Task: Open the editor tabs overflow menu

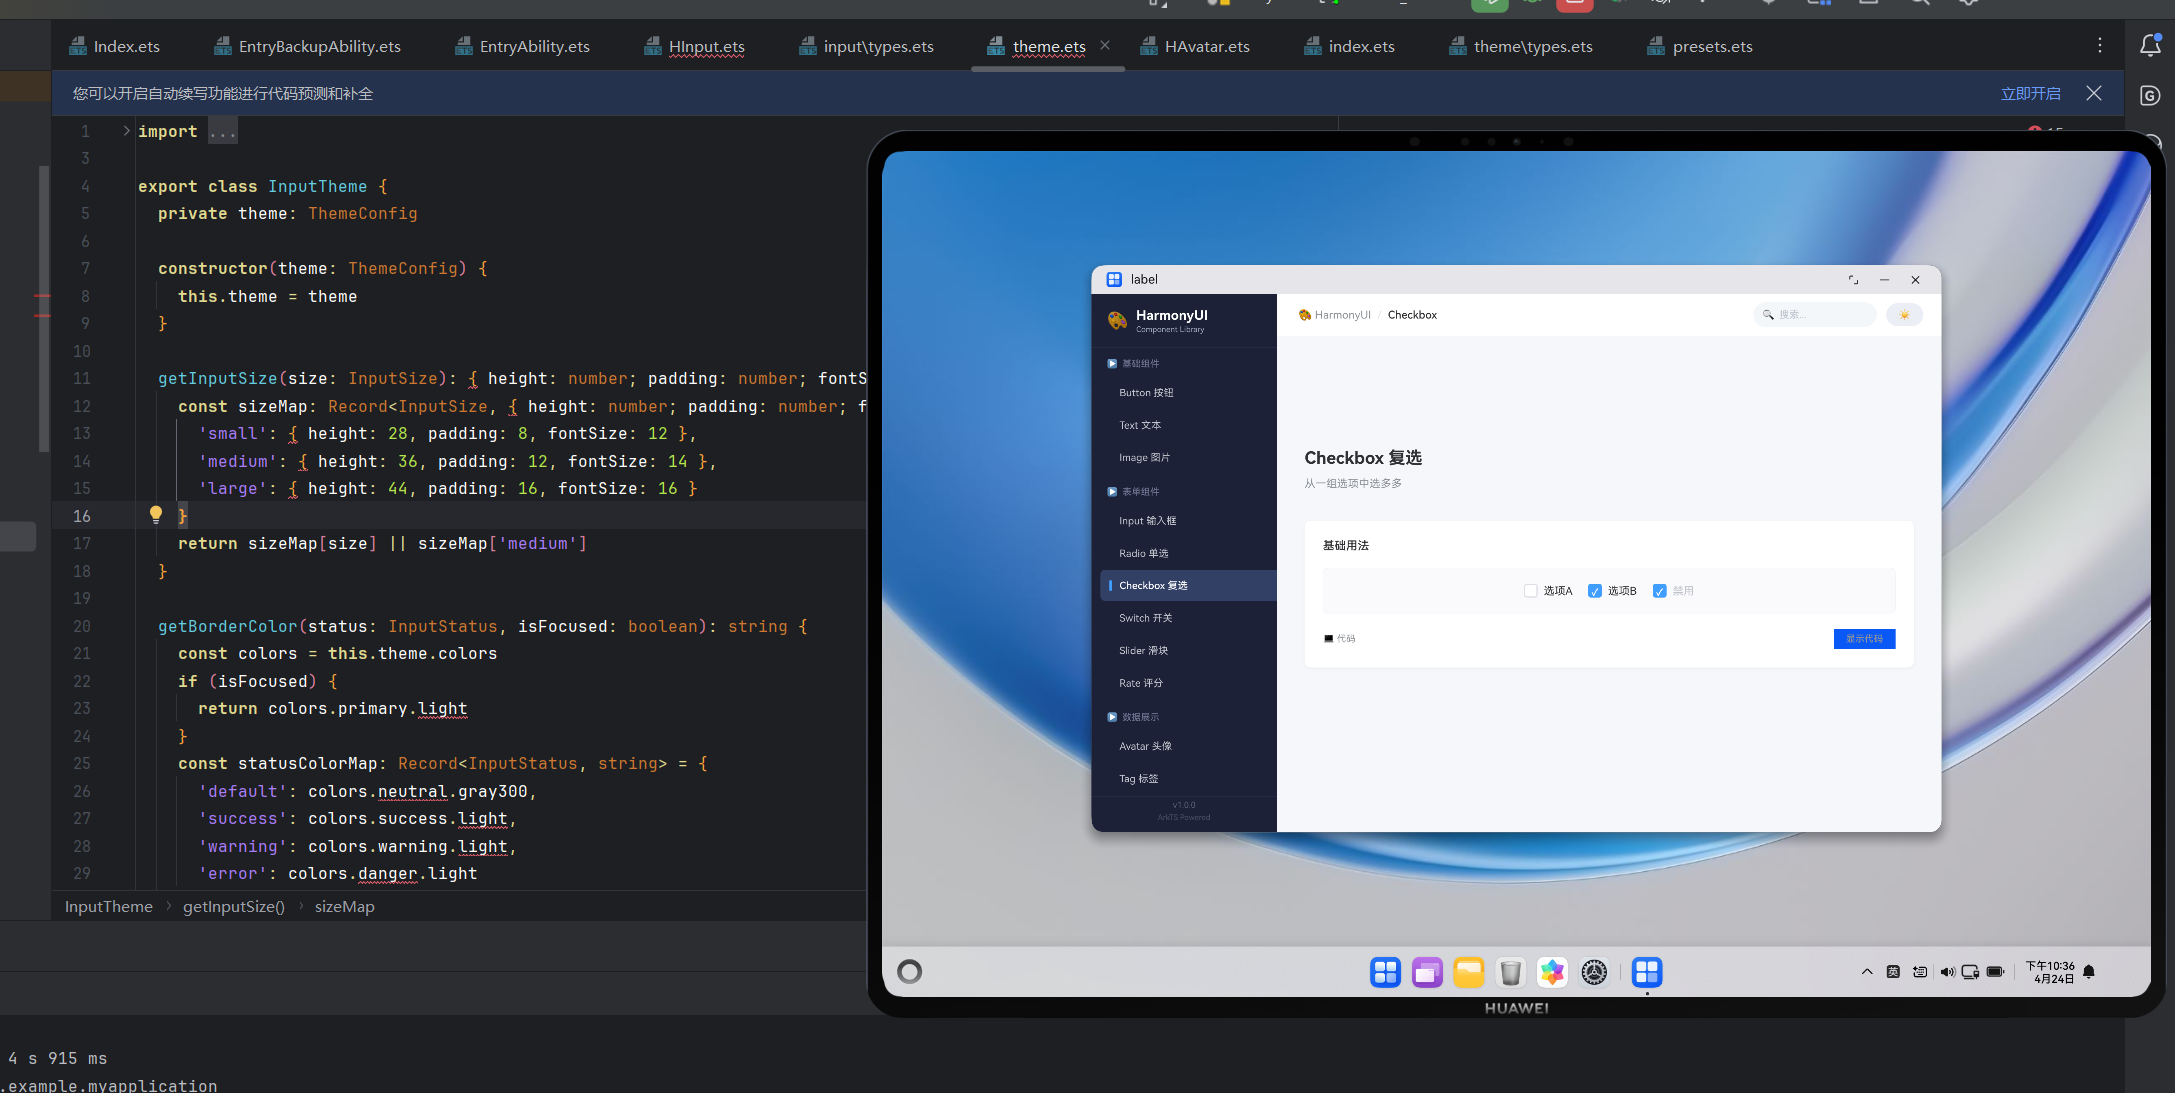Action: [x=2099, y=46]
